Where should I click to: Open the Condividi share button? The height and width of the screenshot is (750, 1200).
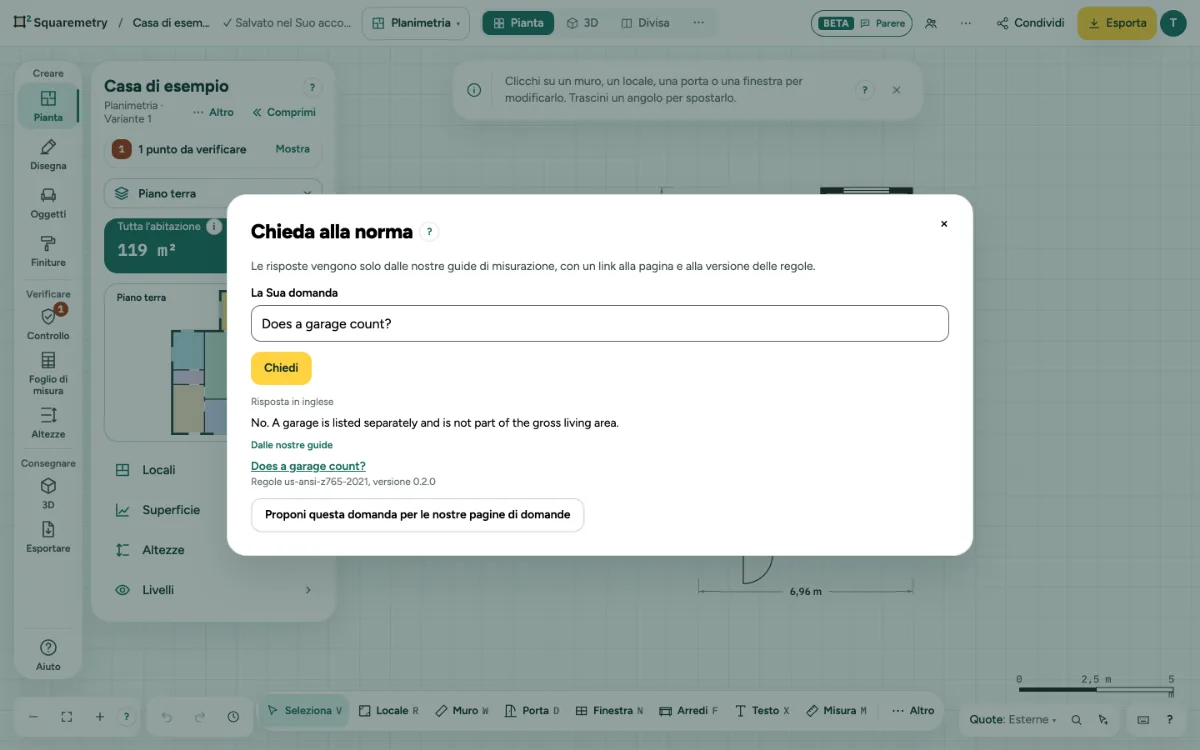click(x=1030, y=23)
